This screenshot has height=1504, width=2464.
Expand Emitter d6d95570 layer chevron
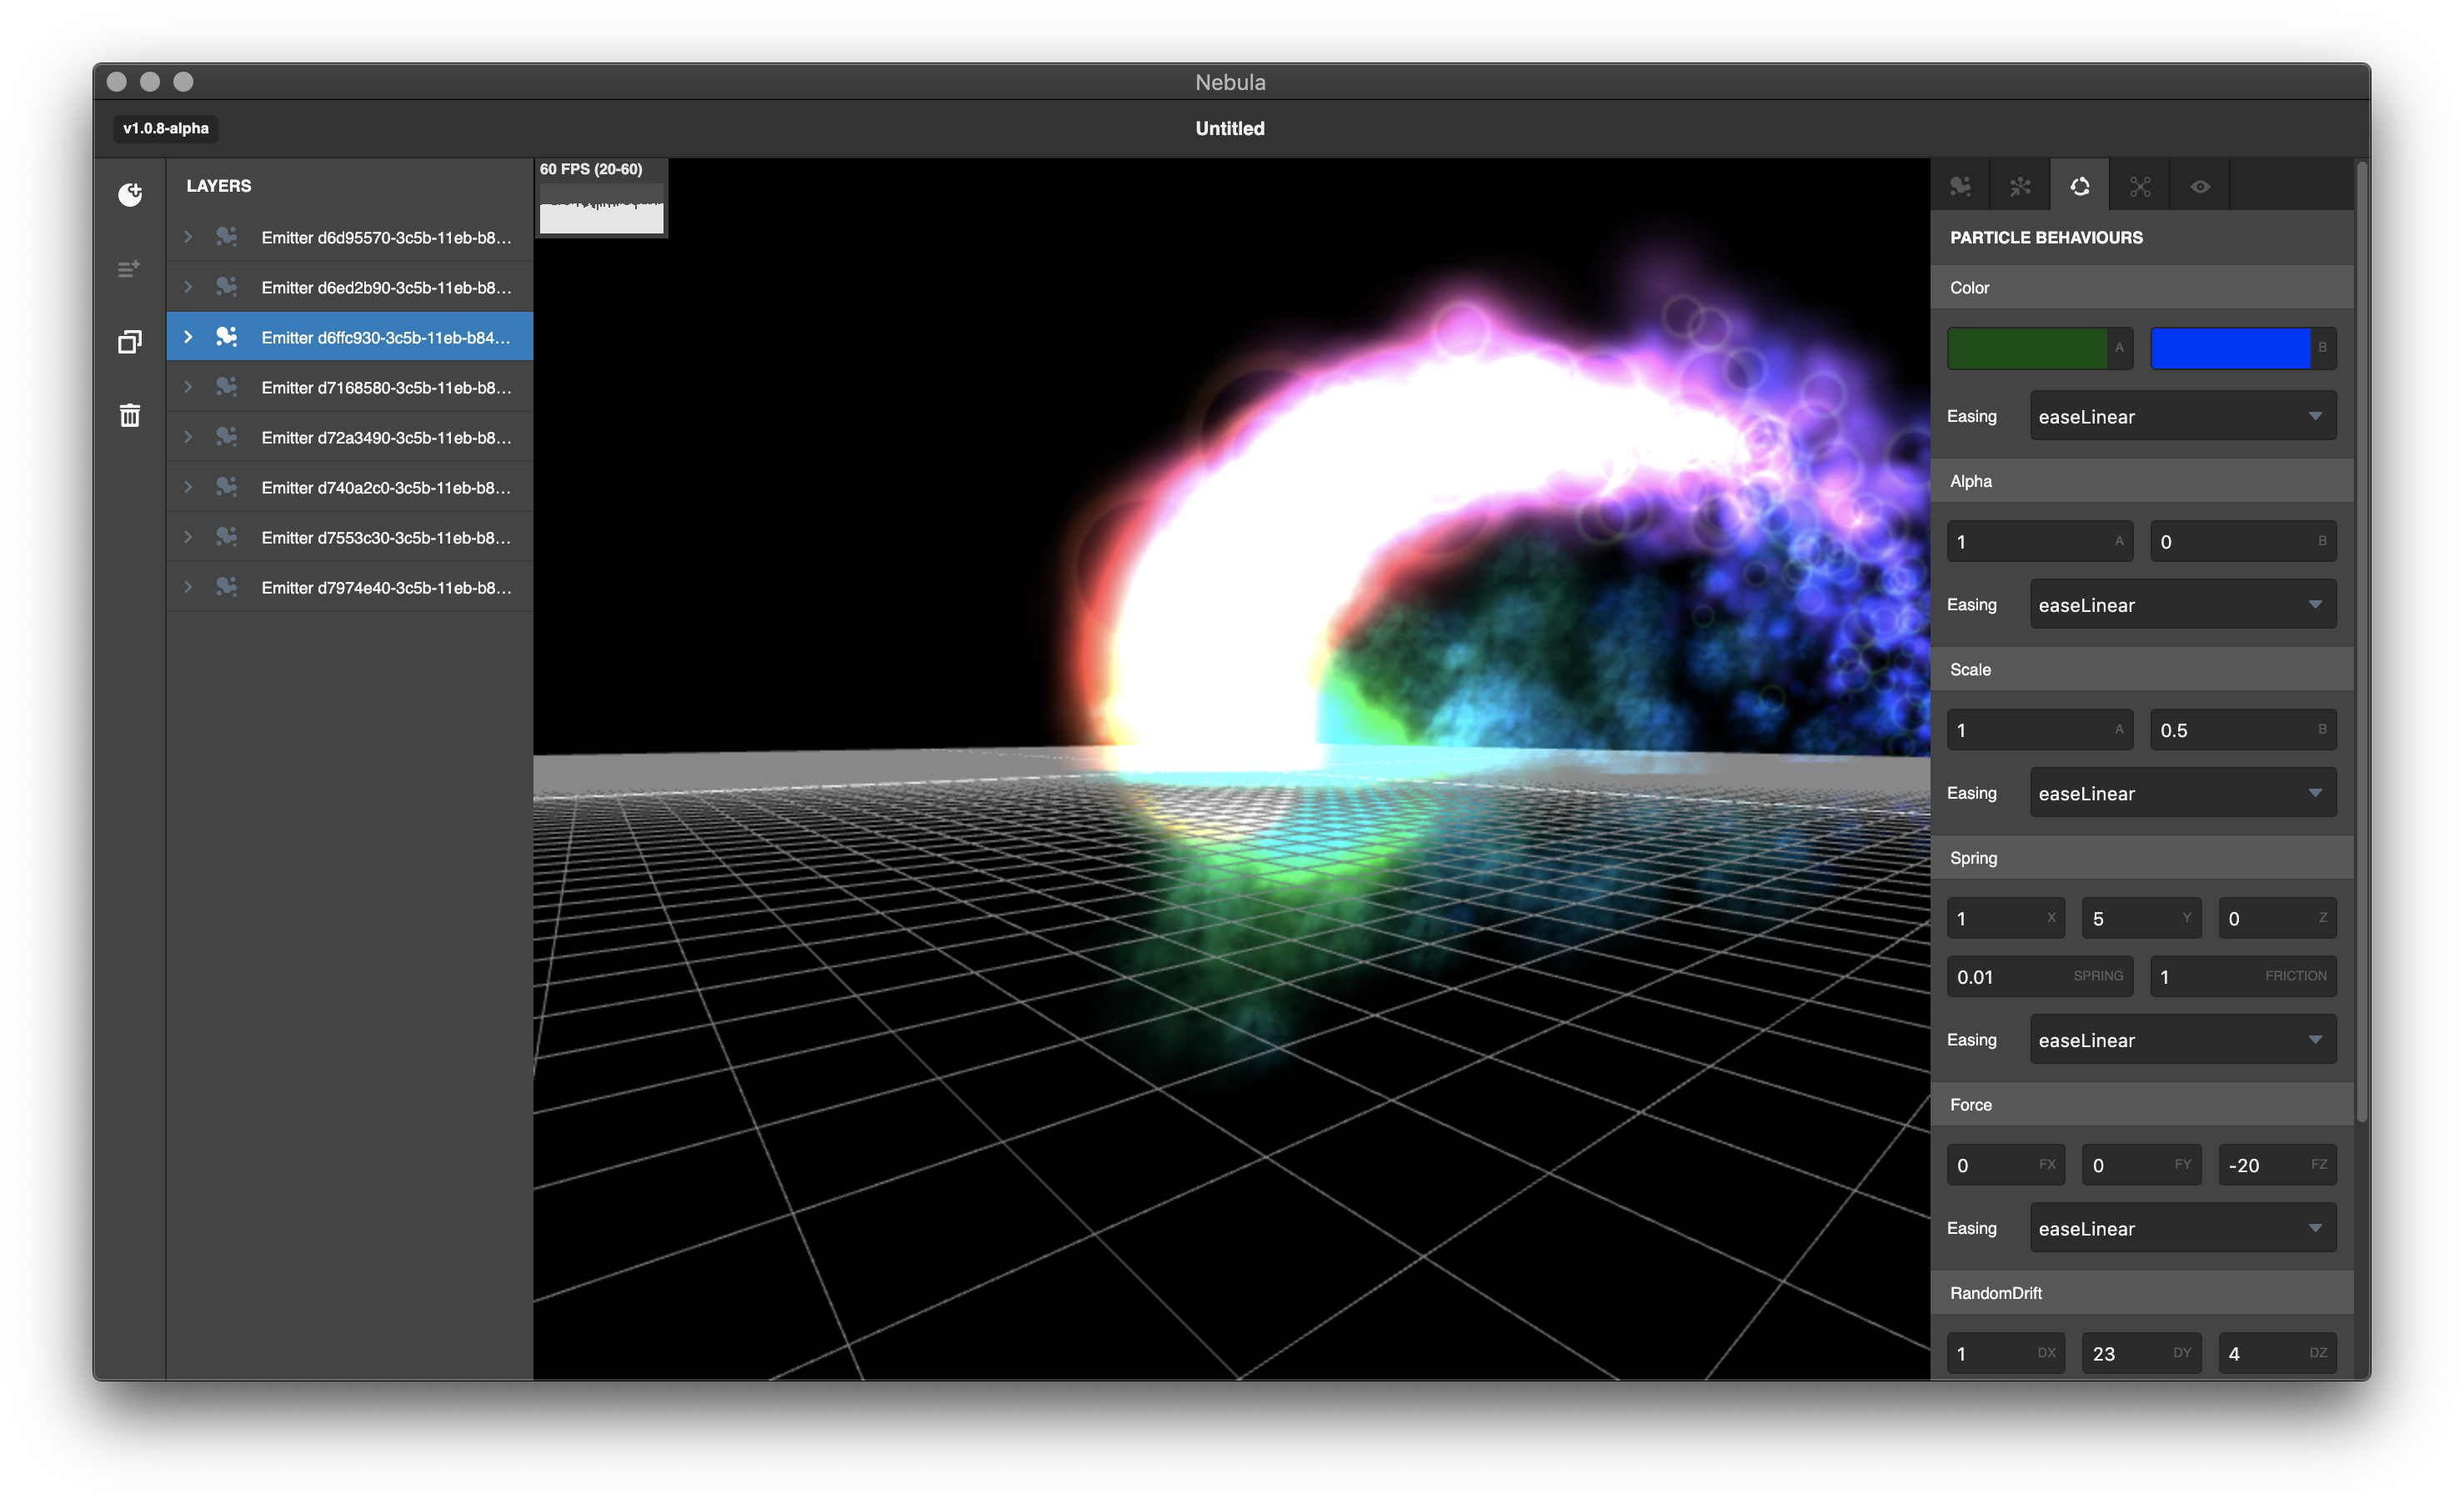(x=188, y=237)
